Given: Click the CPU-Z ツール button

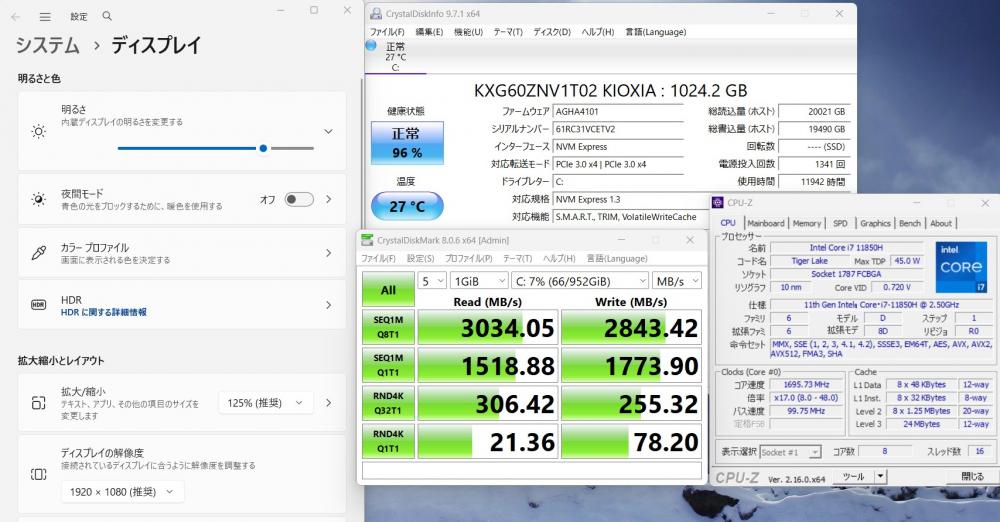Looking at the screenshot, I should click(x=854, y=476).
